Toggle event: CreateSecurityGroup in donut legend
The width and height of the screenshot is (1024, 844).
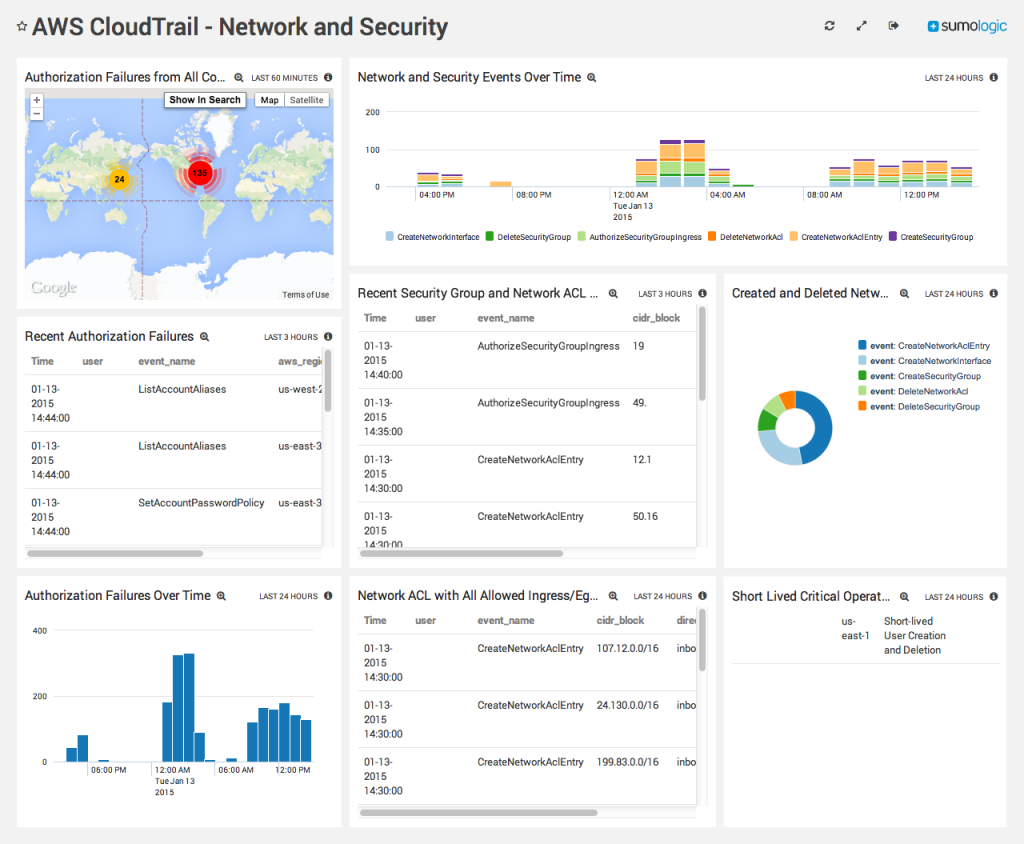[x=920, y=376]
